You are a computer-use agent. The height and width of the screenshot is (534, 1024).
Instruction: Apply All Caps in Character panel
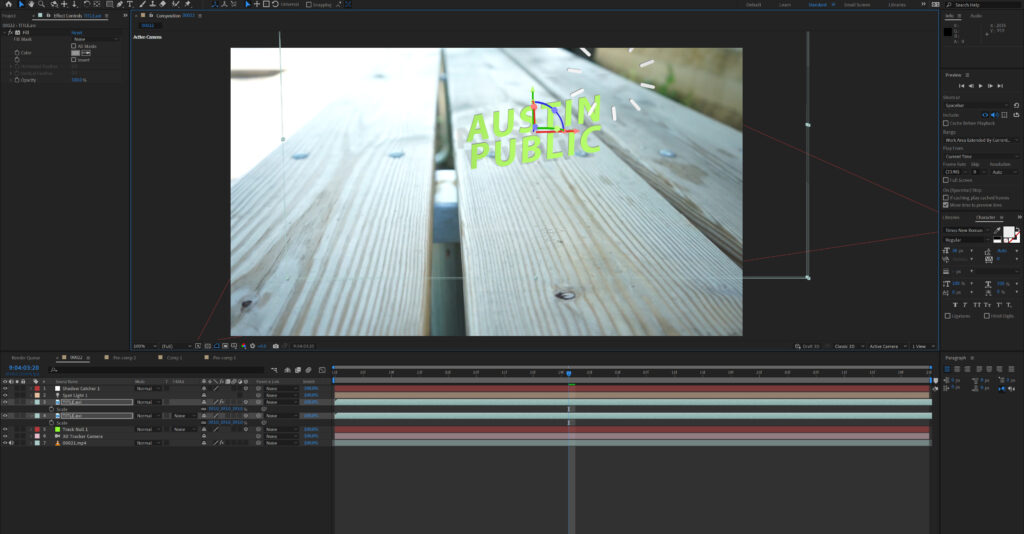coord(977,305)
